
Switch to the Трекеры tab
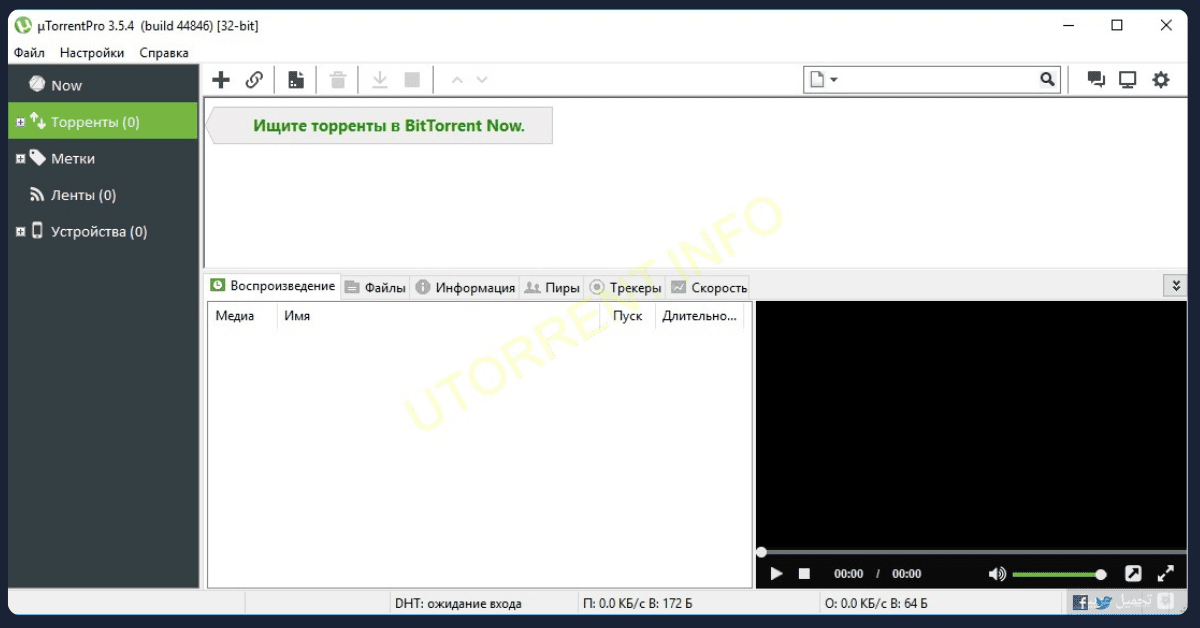(x=625, y=288)
